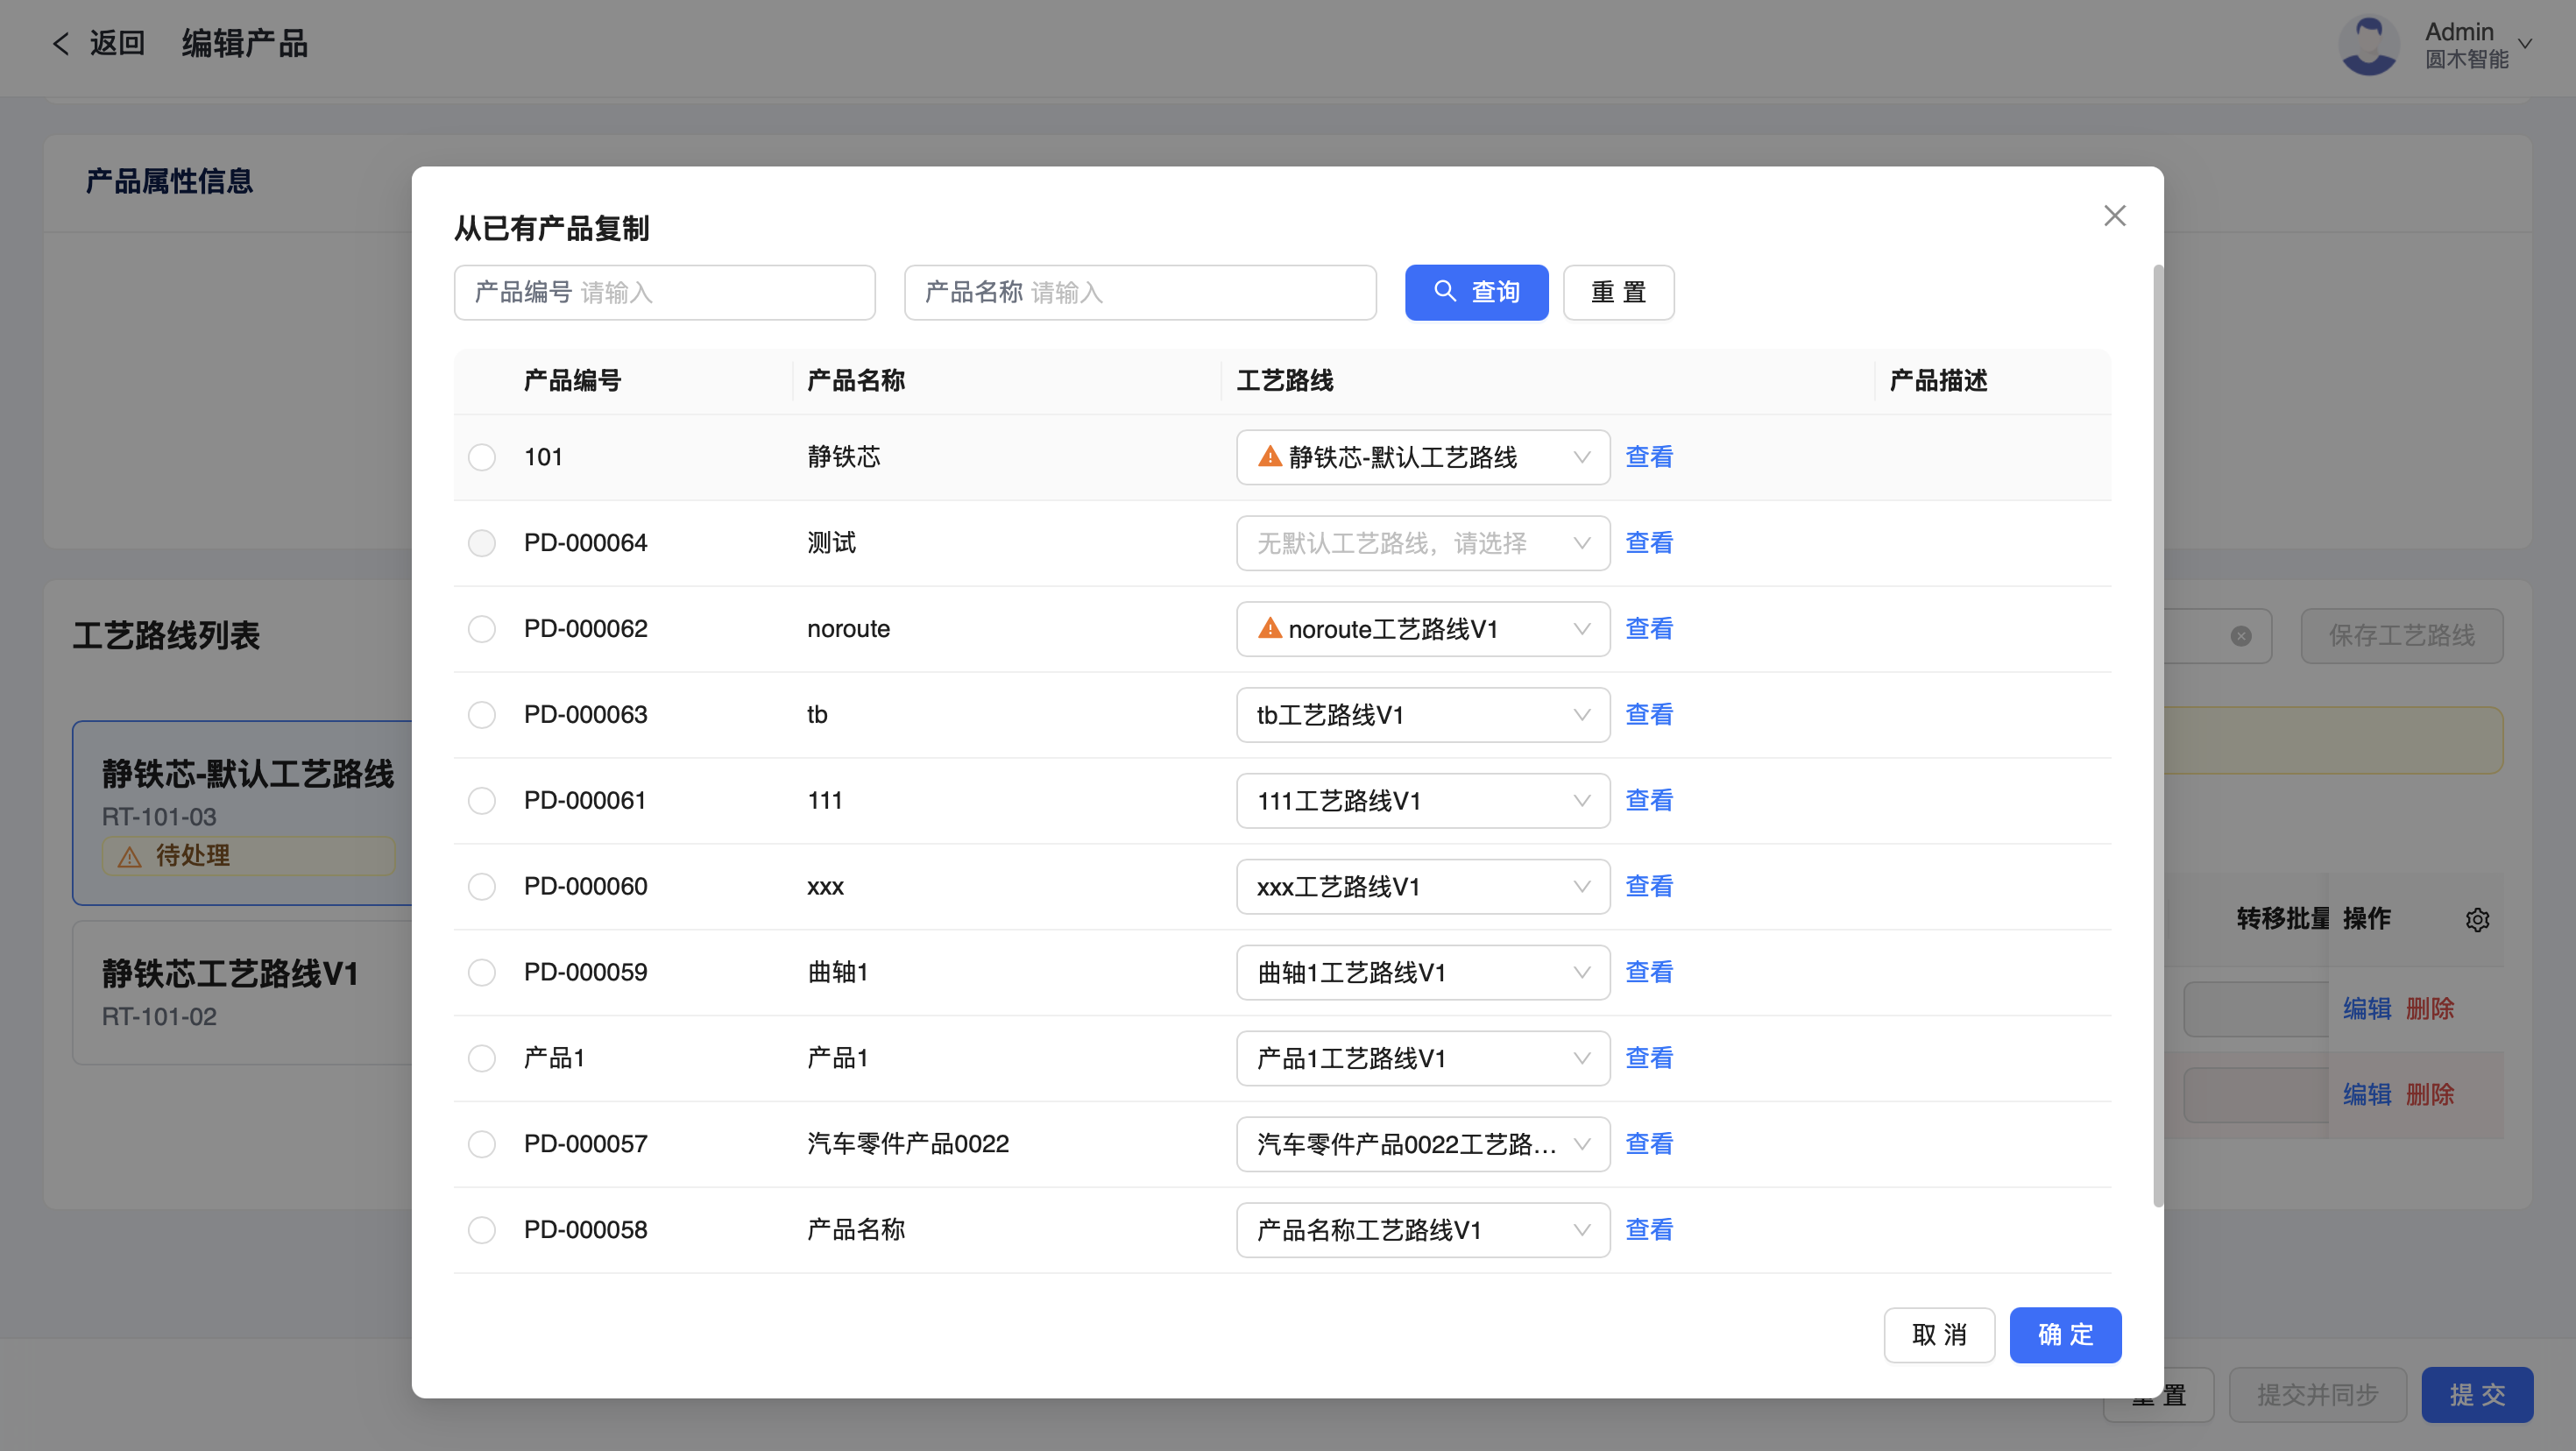Open the xxx工艺路线V1 dropdown

coord(1422,887)
